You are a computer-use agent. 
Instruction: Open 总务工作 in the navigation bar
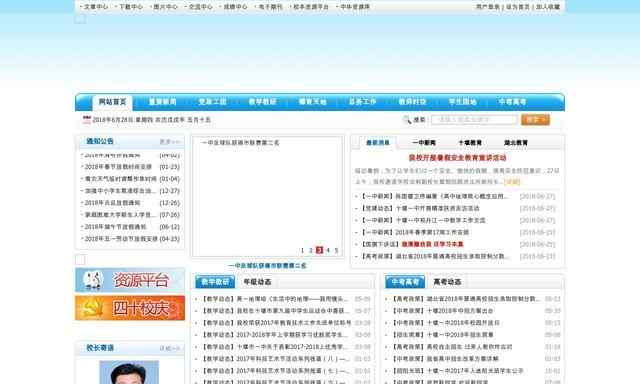point(362,102)
